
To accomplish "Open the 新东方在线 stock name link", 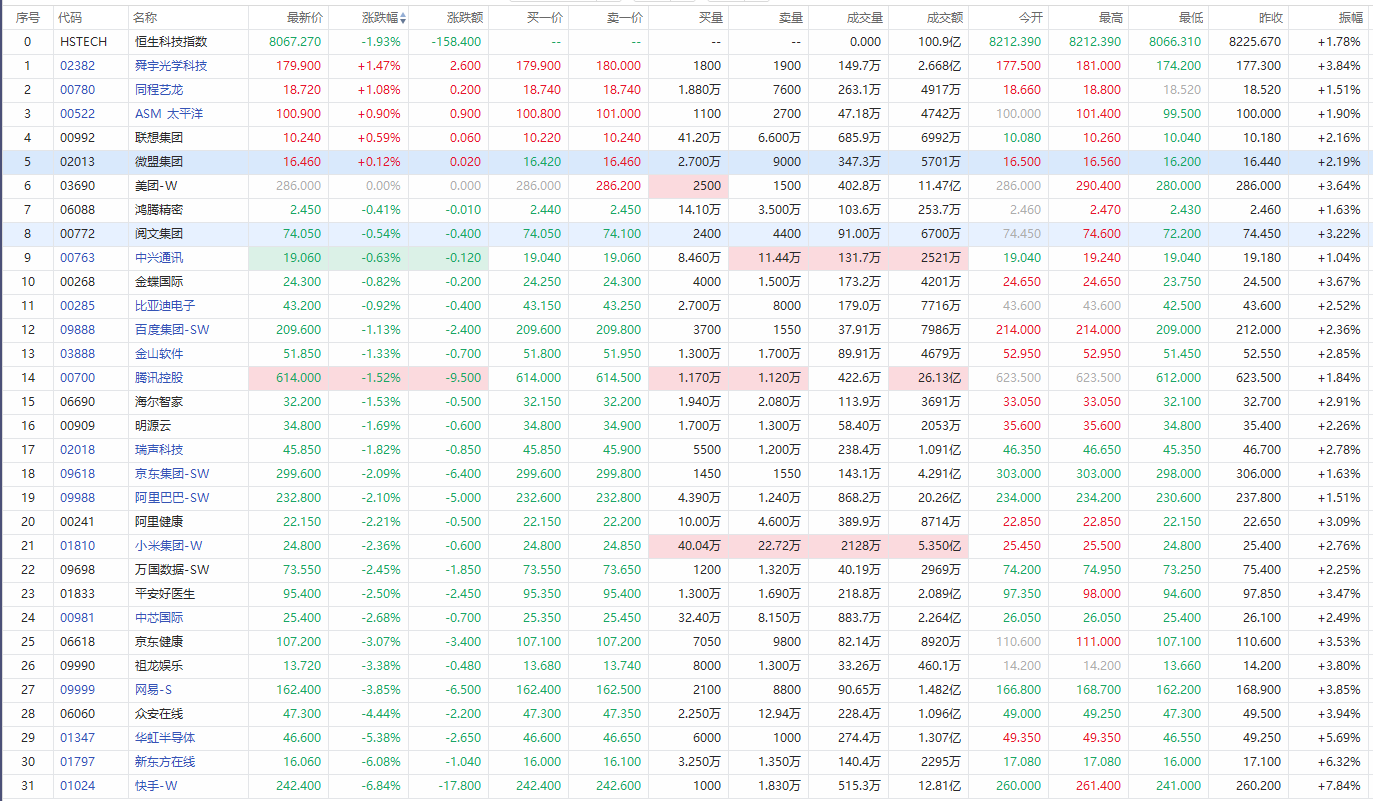I will click(x=165, y=762).
